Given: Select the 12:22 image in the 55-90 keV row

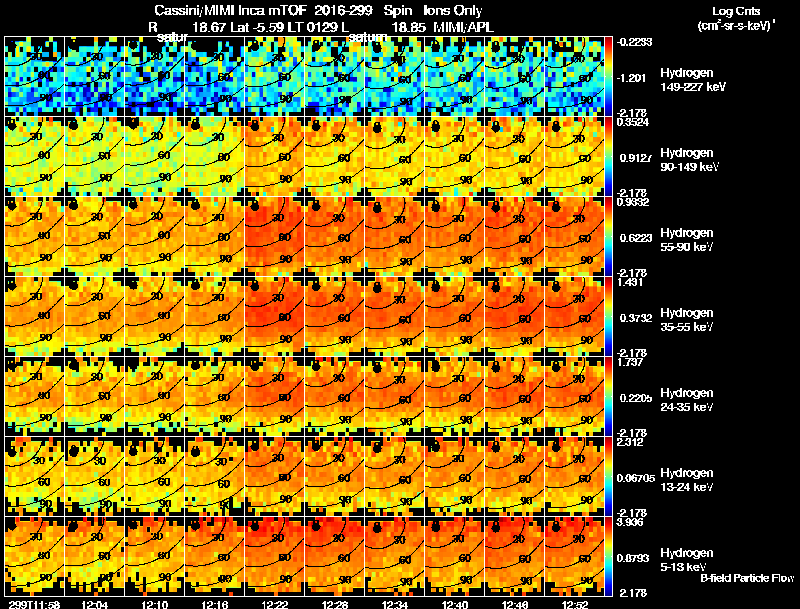Looking at the screenshot, I should pos(275,237).
